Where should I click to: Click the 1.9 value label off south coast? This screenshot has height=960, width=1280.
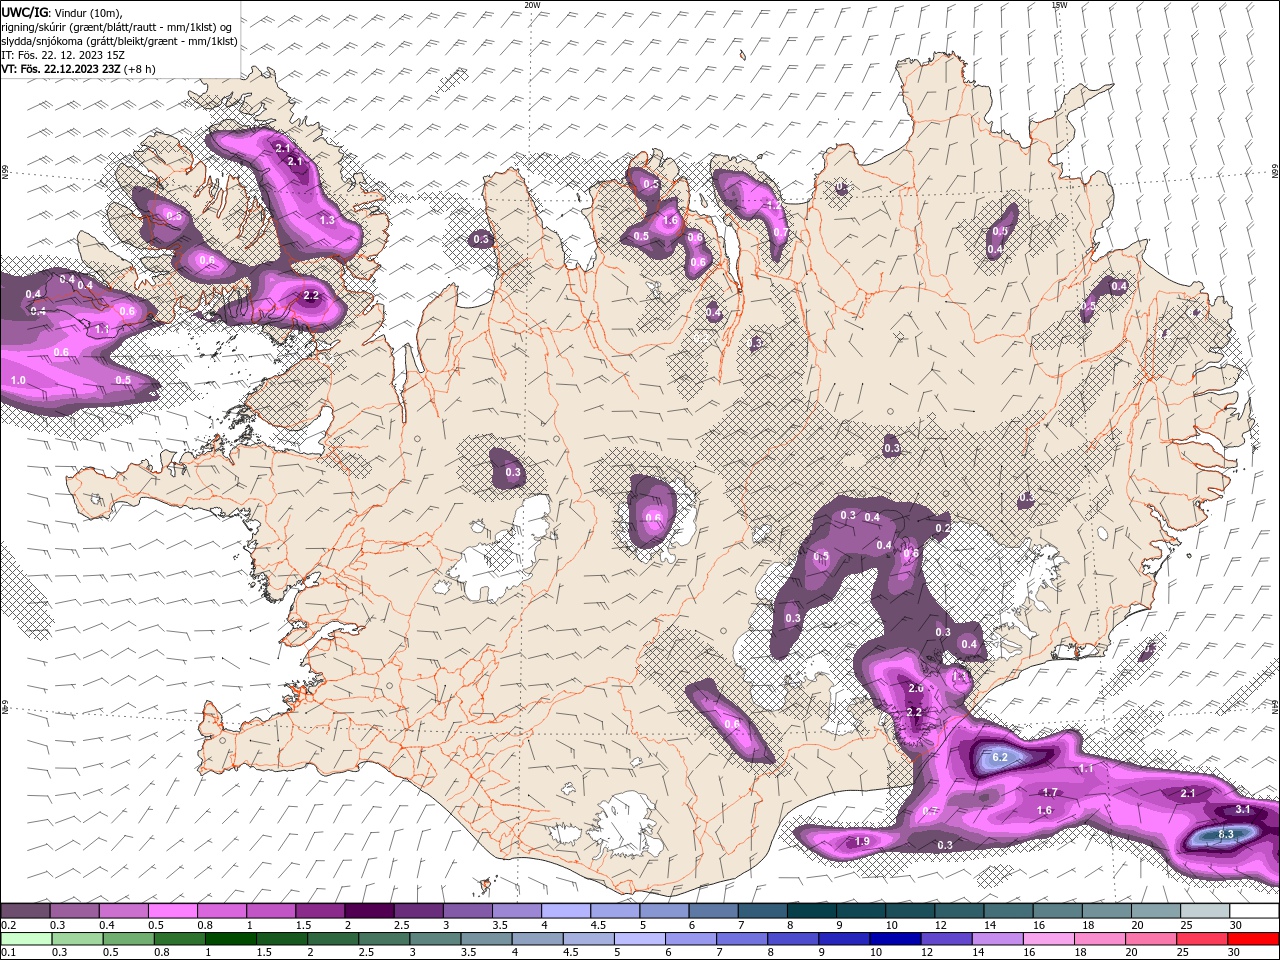(861, 842)
